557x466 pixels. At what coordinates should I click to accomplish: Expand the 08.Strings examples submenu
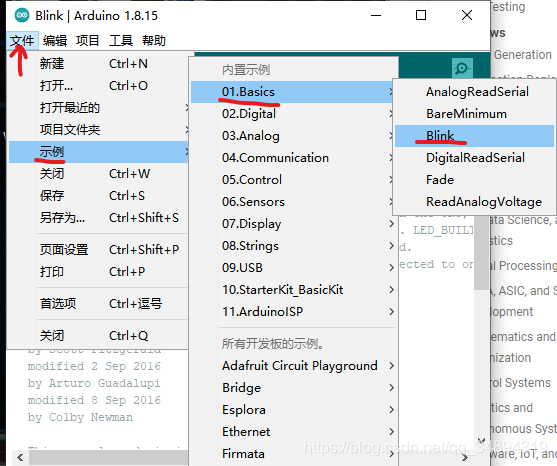point(293,246)
